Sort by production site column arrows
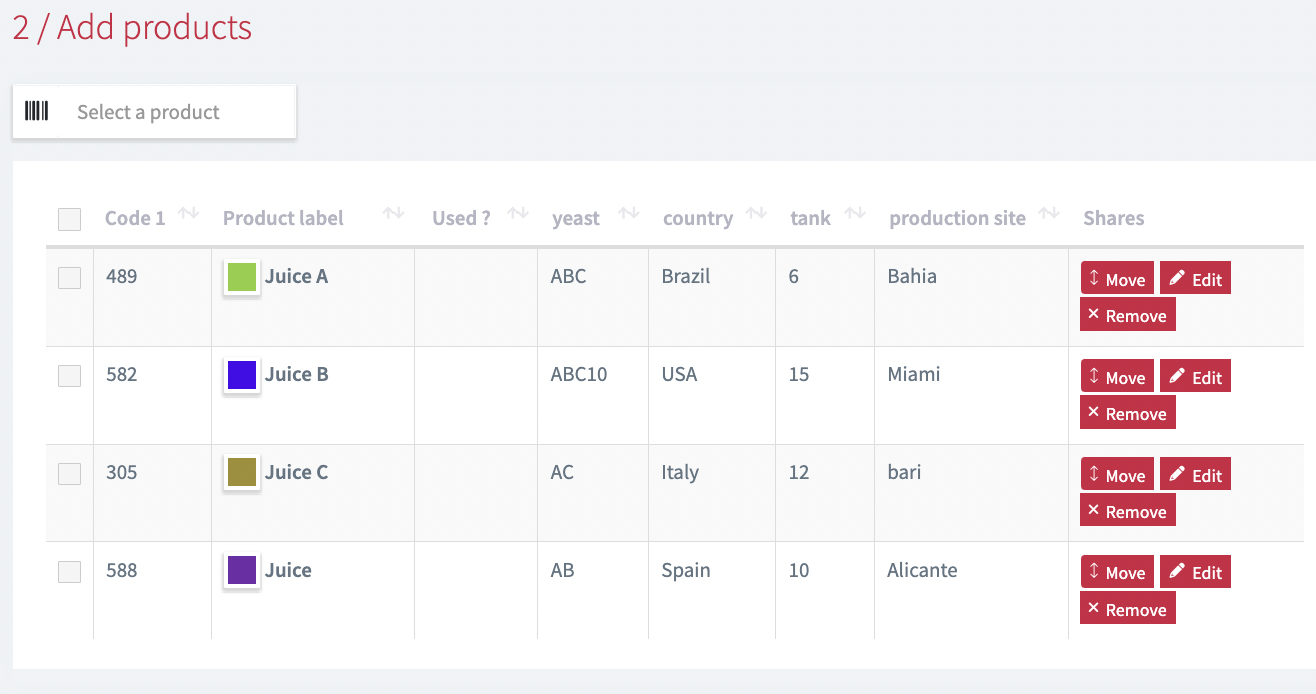The height and width of the screenshot is (694, 1316). [x=1049, y=213]
